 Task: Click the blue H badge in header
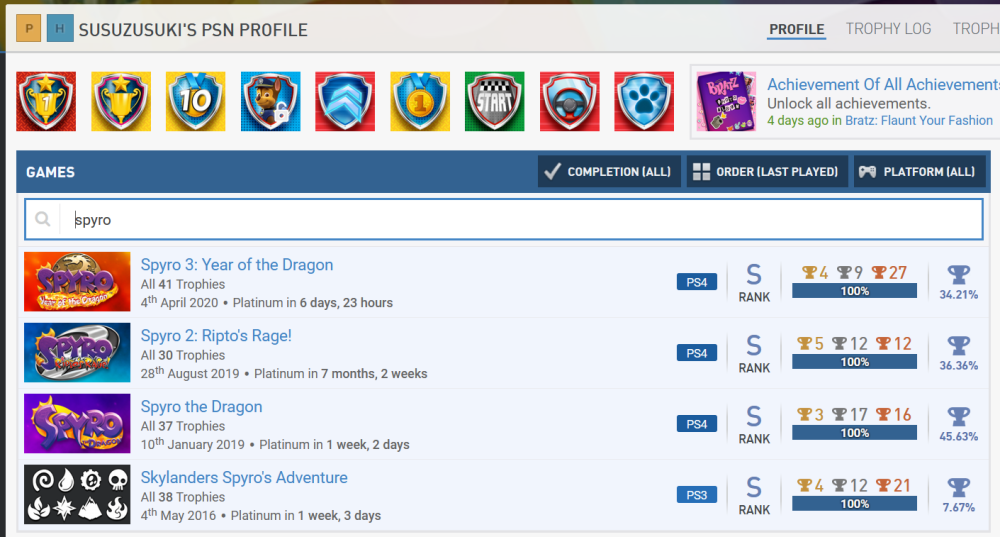(60, 29)
